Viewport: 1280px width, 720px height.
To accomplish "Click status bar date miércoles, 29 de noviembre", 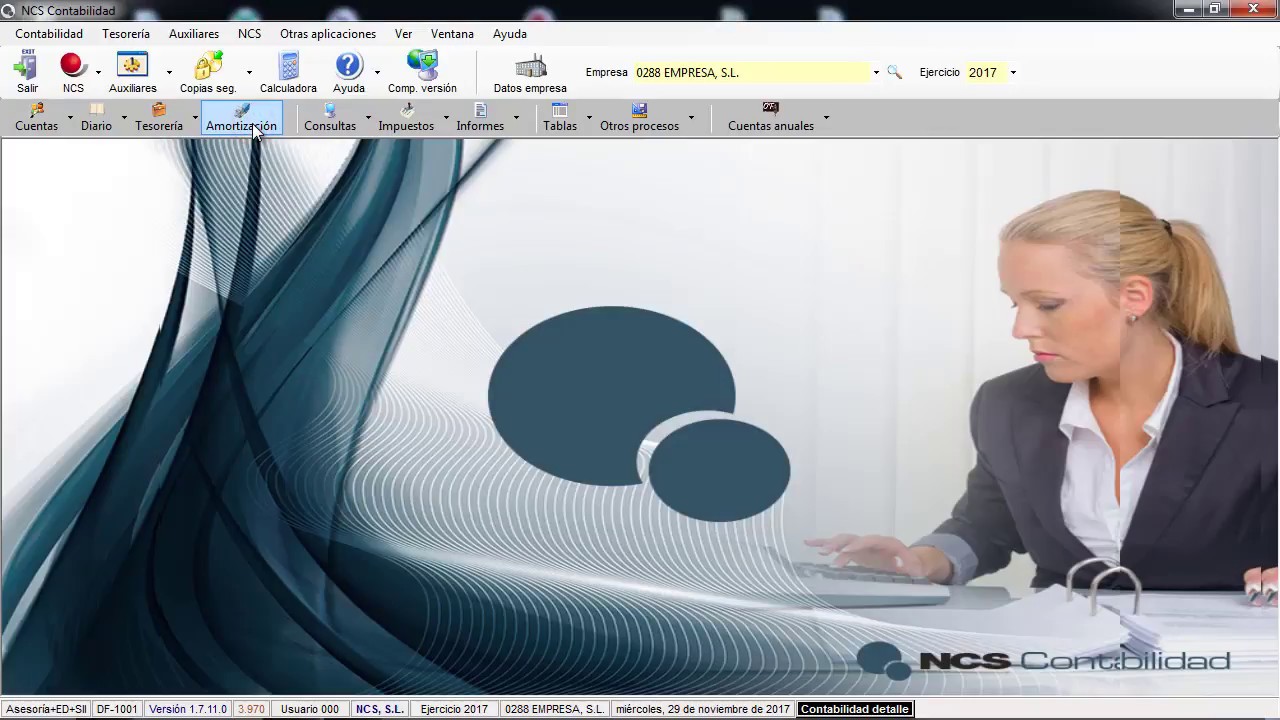I will coord(703,709).
